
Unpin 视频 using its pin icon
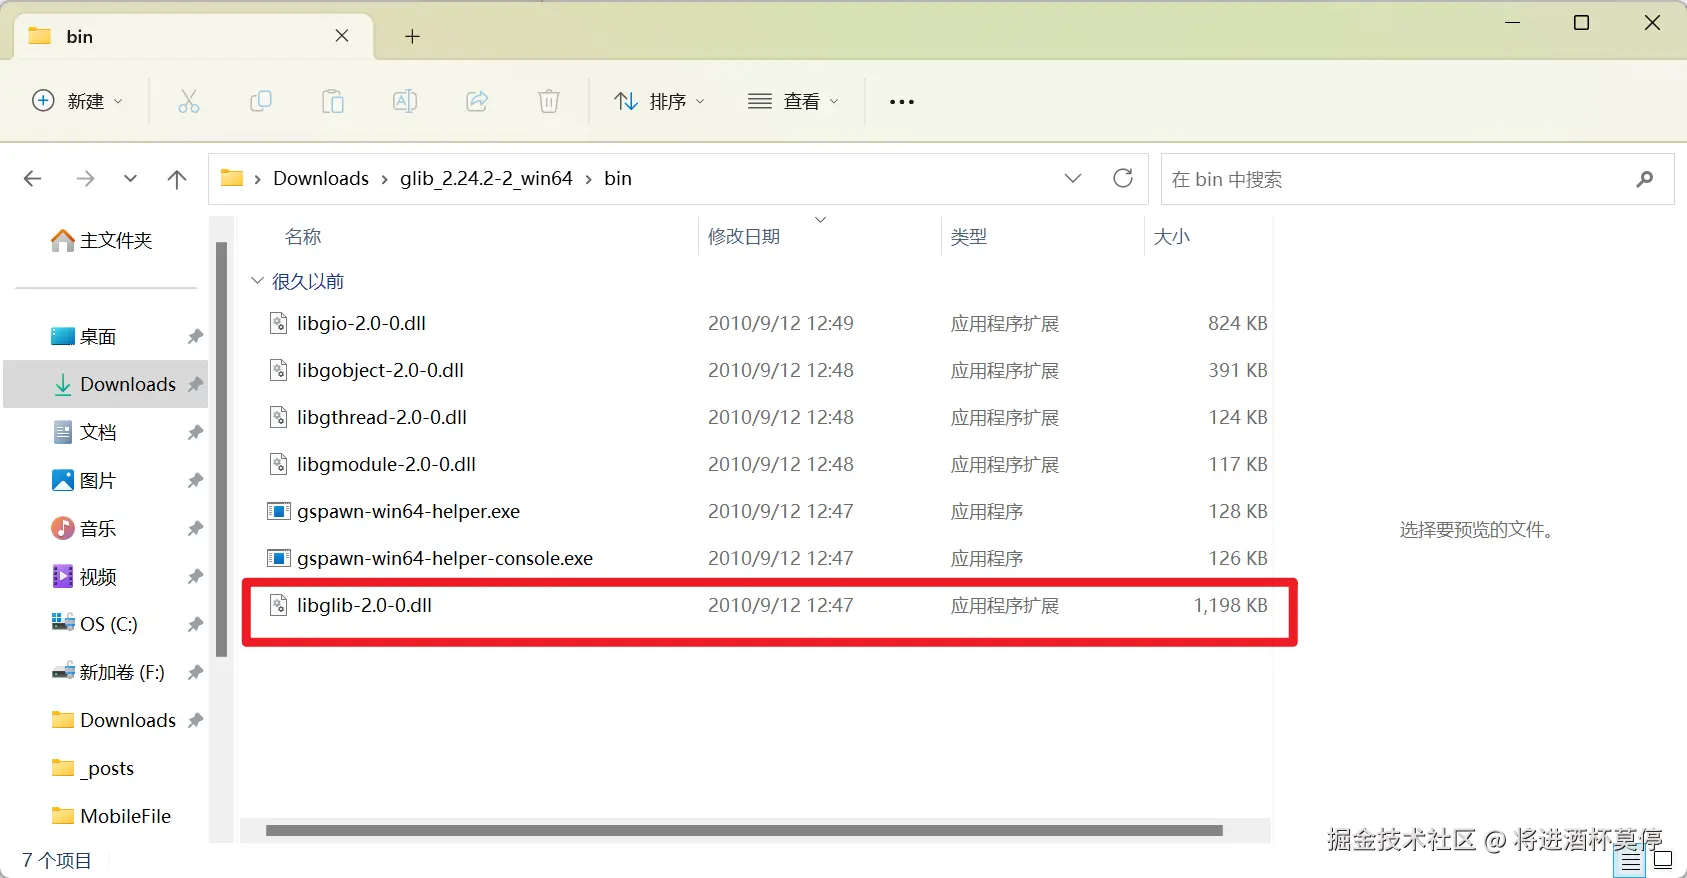pos(195,577)
